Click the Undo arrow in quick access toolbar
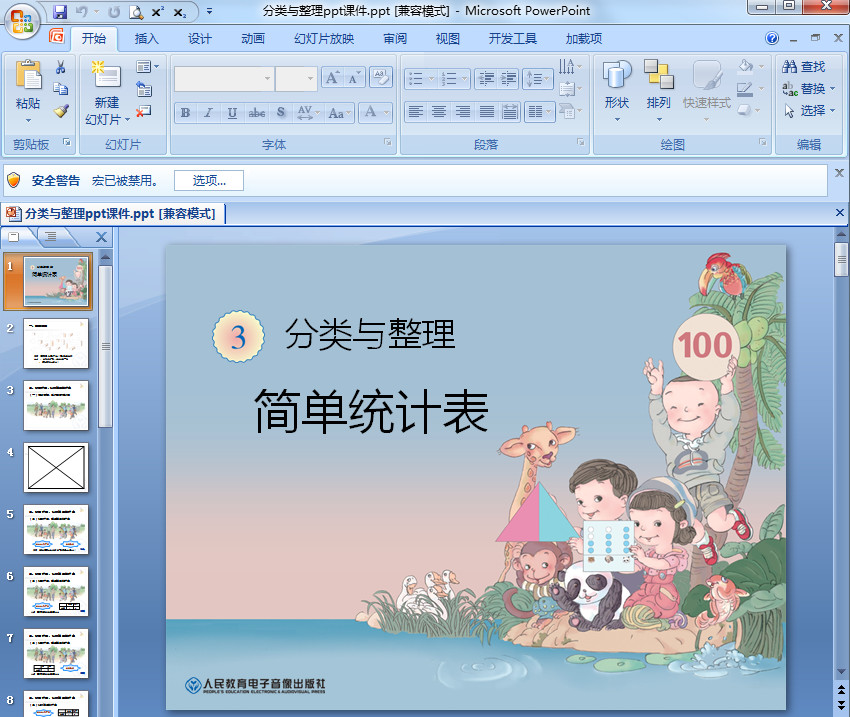Image resolution: width=850 pixels, height=717 pixels. pos(82,11)
